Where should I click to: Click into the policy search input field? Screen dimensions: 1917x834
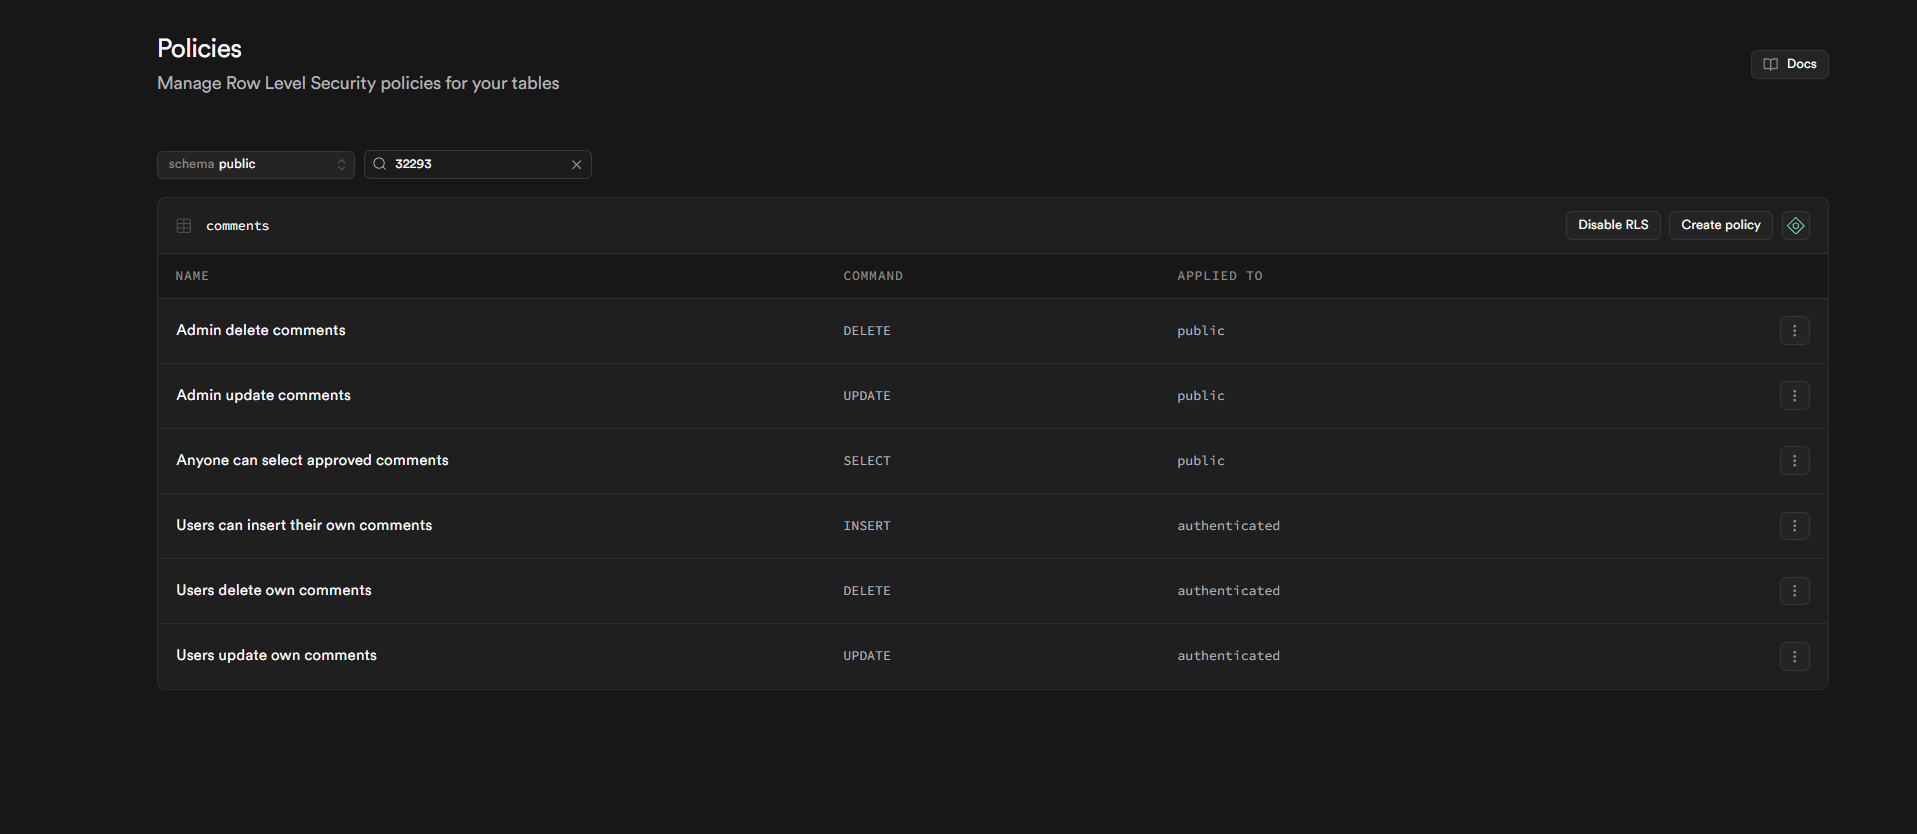tap(477, 165)
